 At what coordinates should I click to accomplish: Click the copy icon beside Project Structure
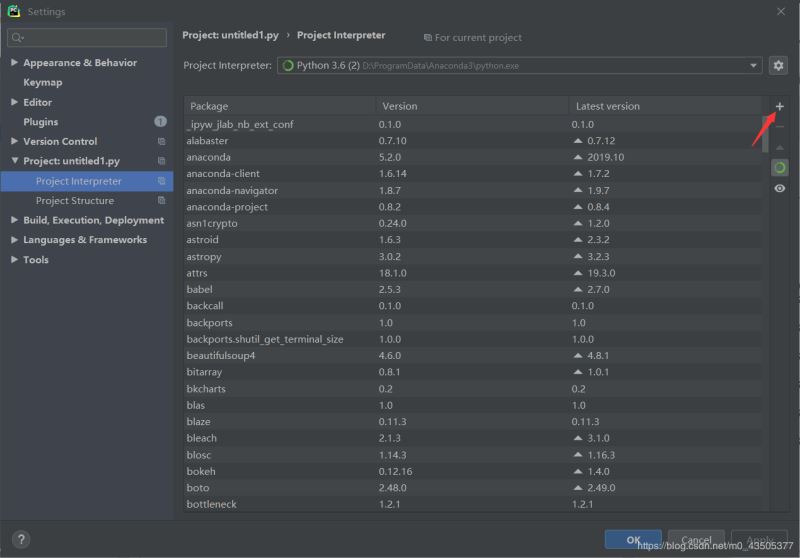pos(161,200)
